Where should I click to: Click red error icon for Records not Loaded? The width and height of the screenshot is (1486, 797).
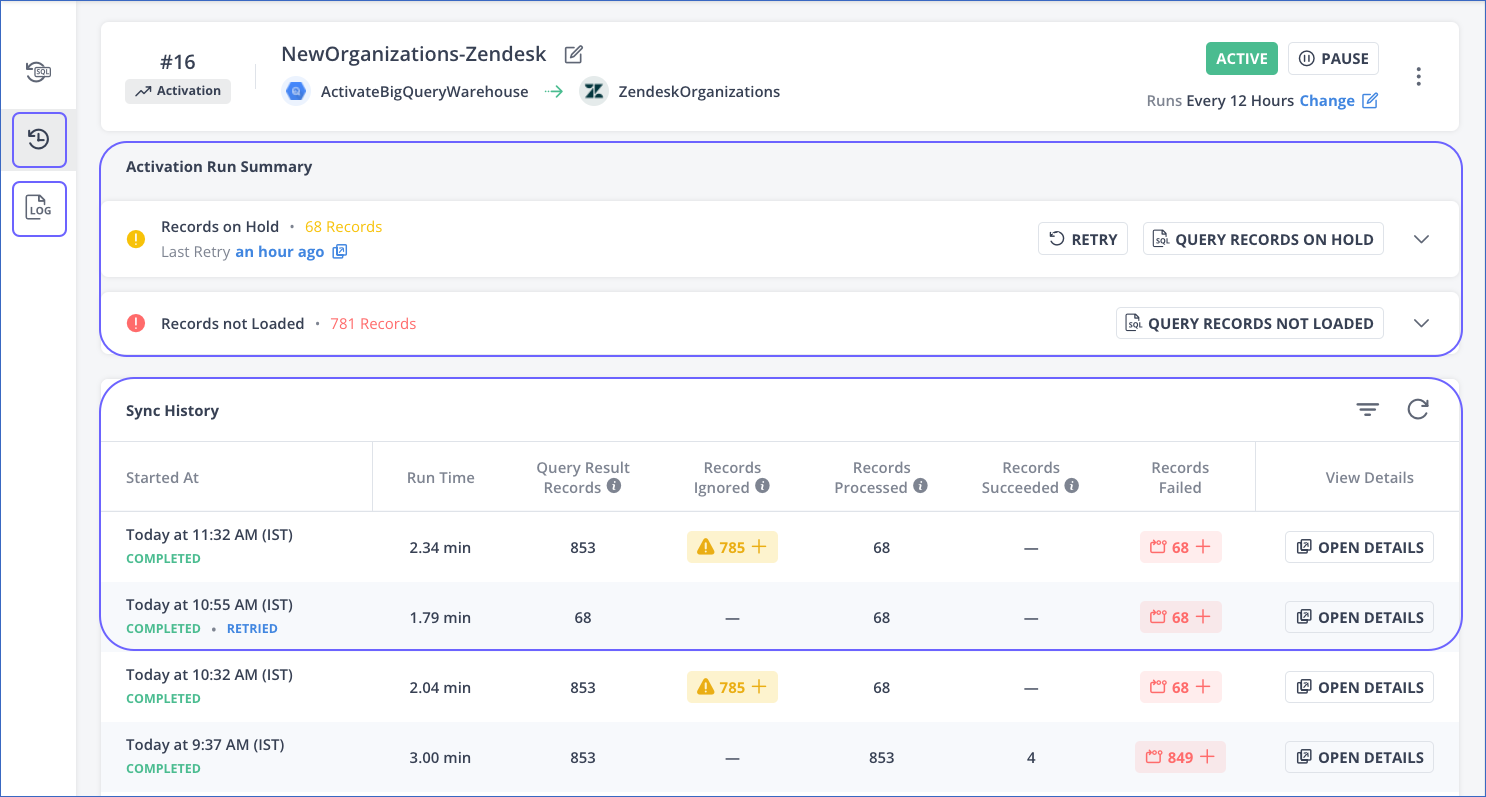point(136,323)
